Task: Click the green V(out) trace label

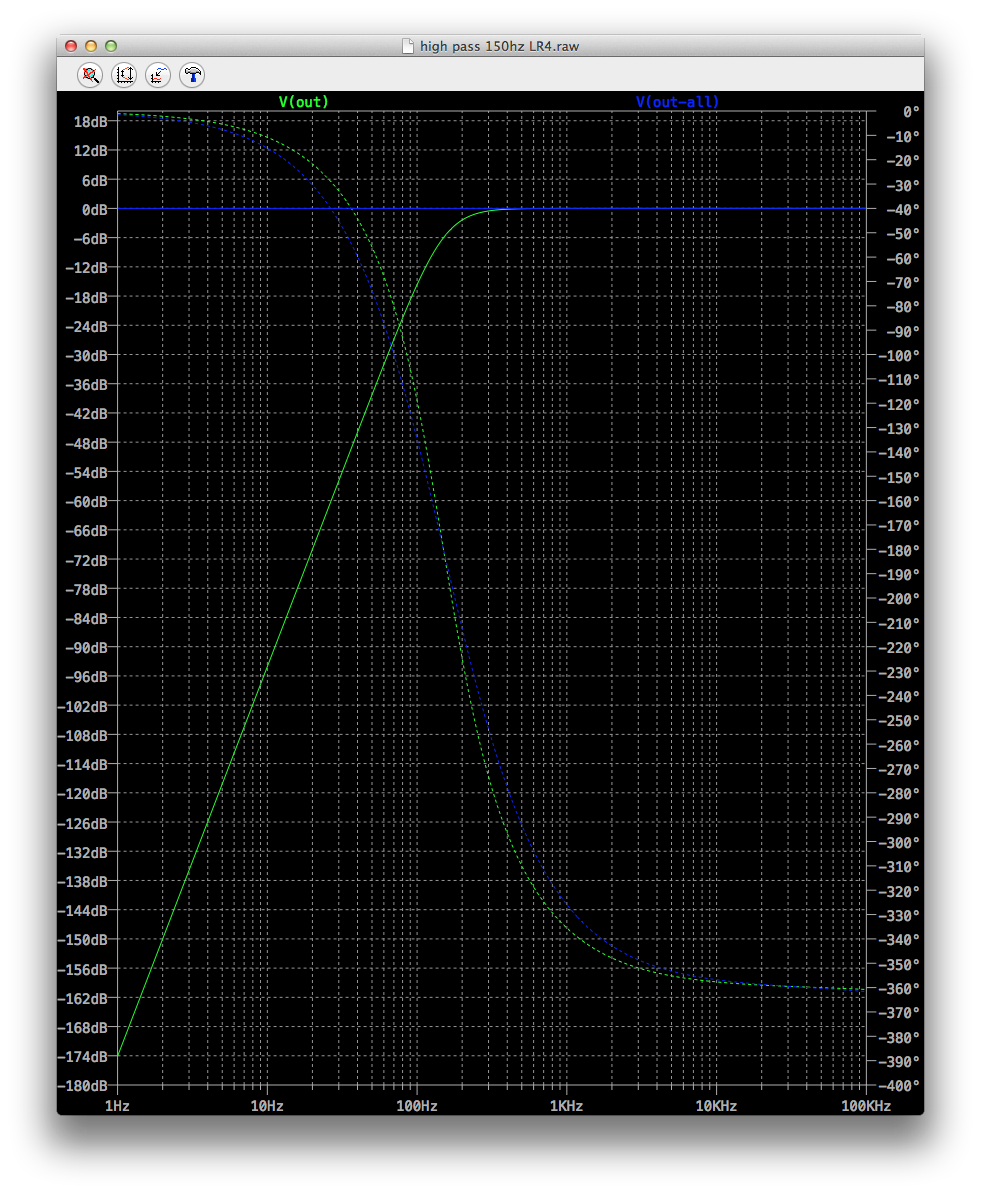Action: pyautogui.click(x=303, y=101)
